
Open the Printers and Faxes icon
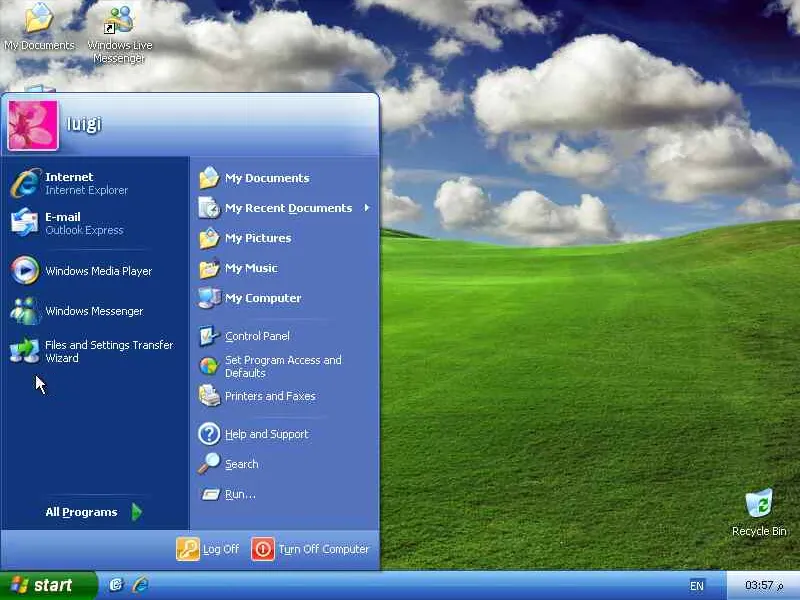coord(209,395)
